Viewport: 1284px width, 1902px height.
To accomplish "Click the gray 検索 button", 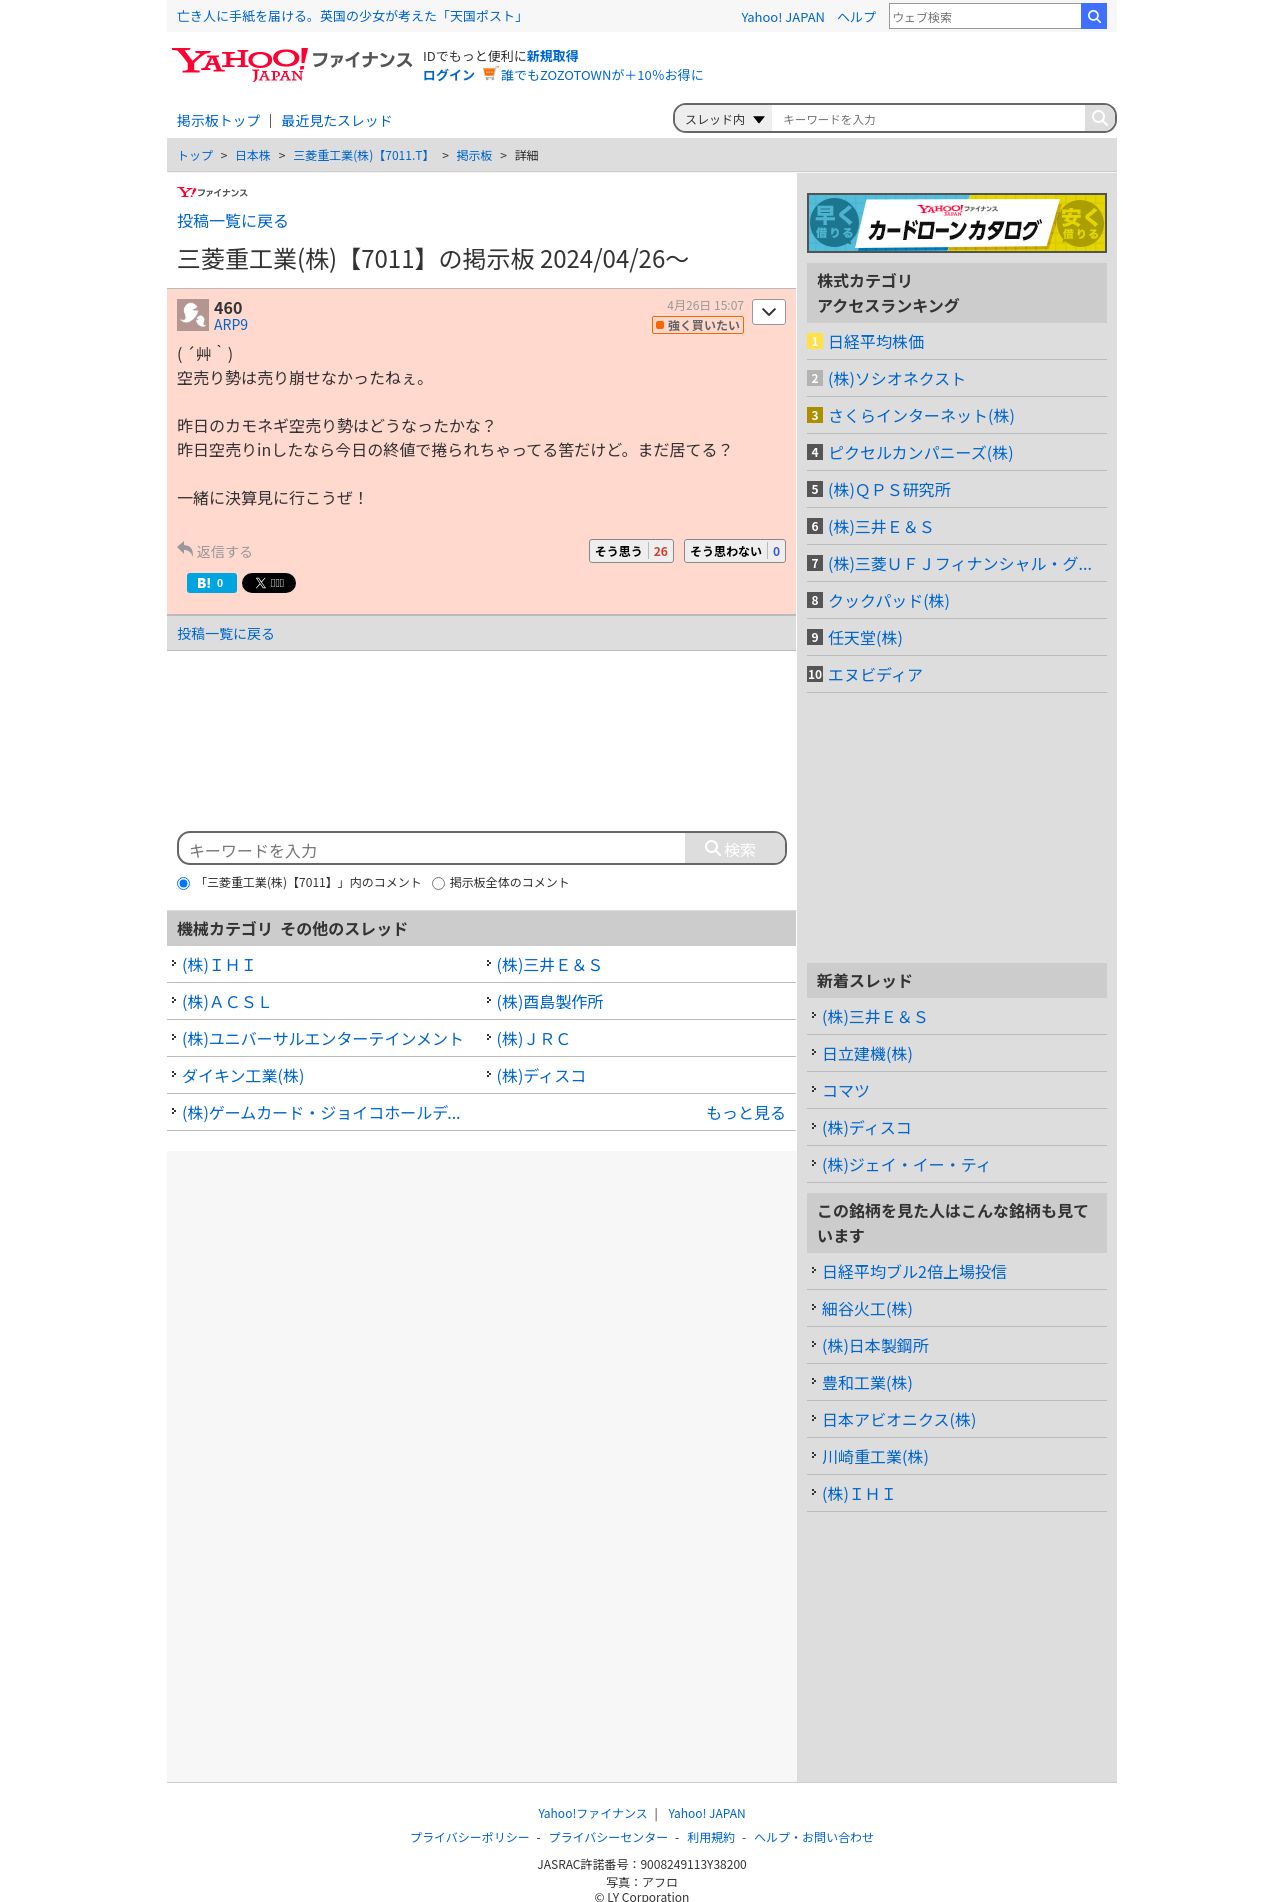I will pyautogui.click(x=735, y=849).
